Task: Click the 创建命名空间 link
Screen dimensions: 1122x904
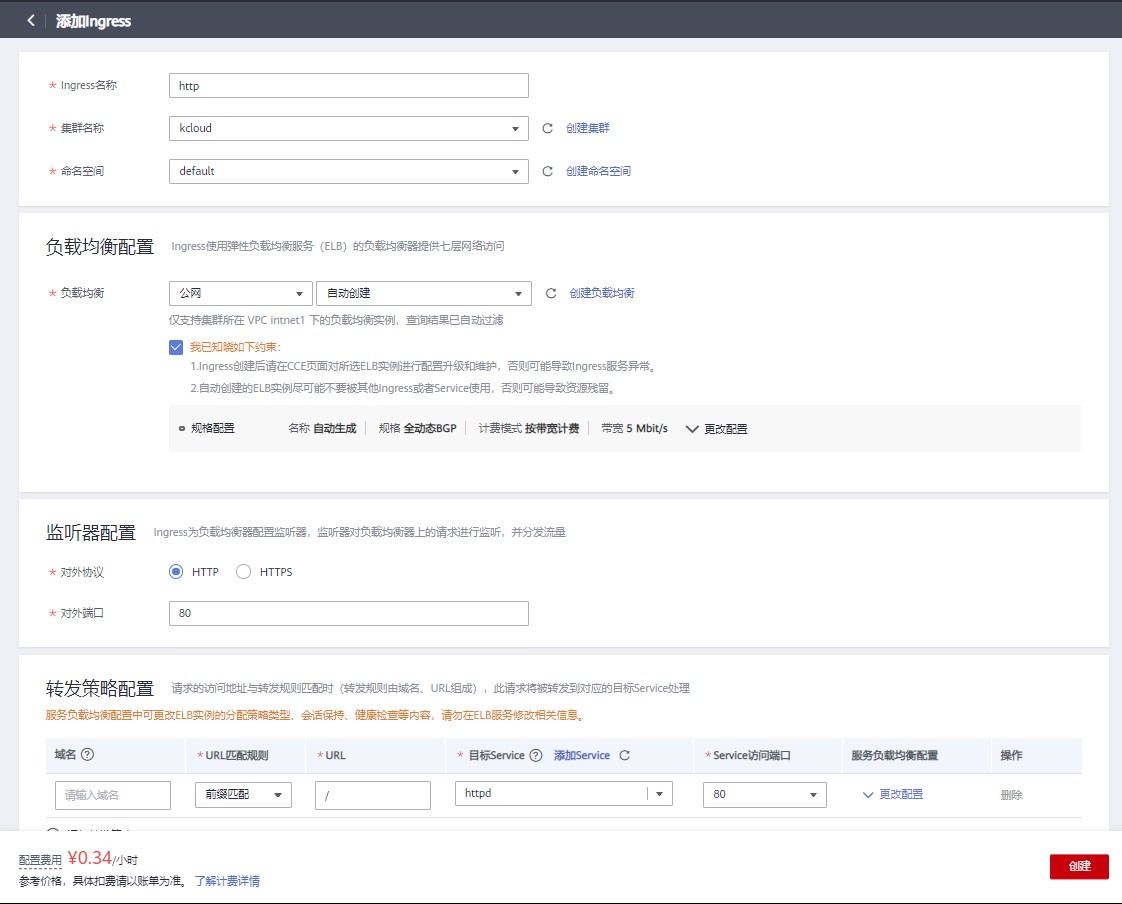Action: coord(598,171)
